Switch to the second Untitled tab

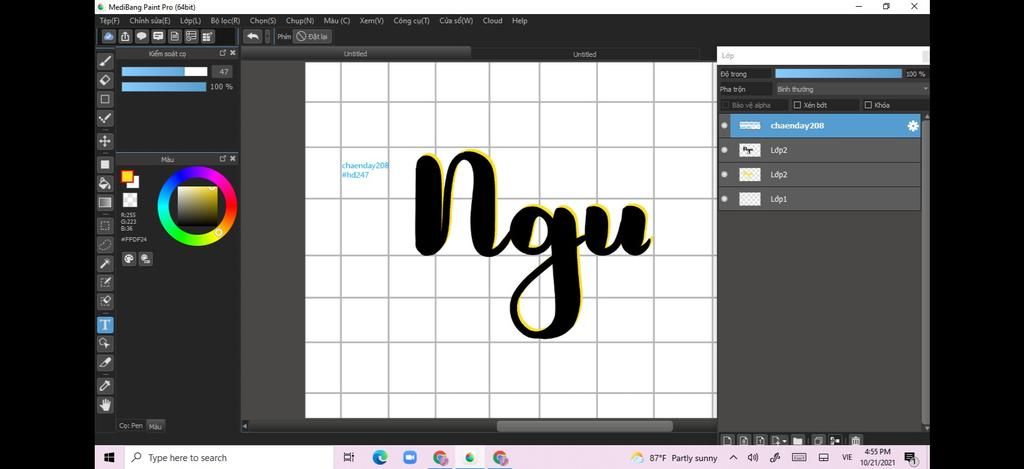(x=584, y=54)
